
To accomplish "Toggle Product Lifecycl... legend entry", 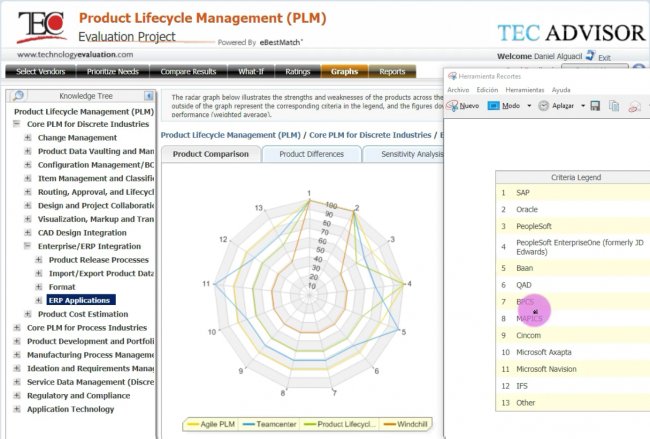I will tap(340, 424).
